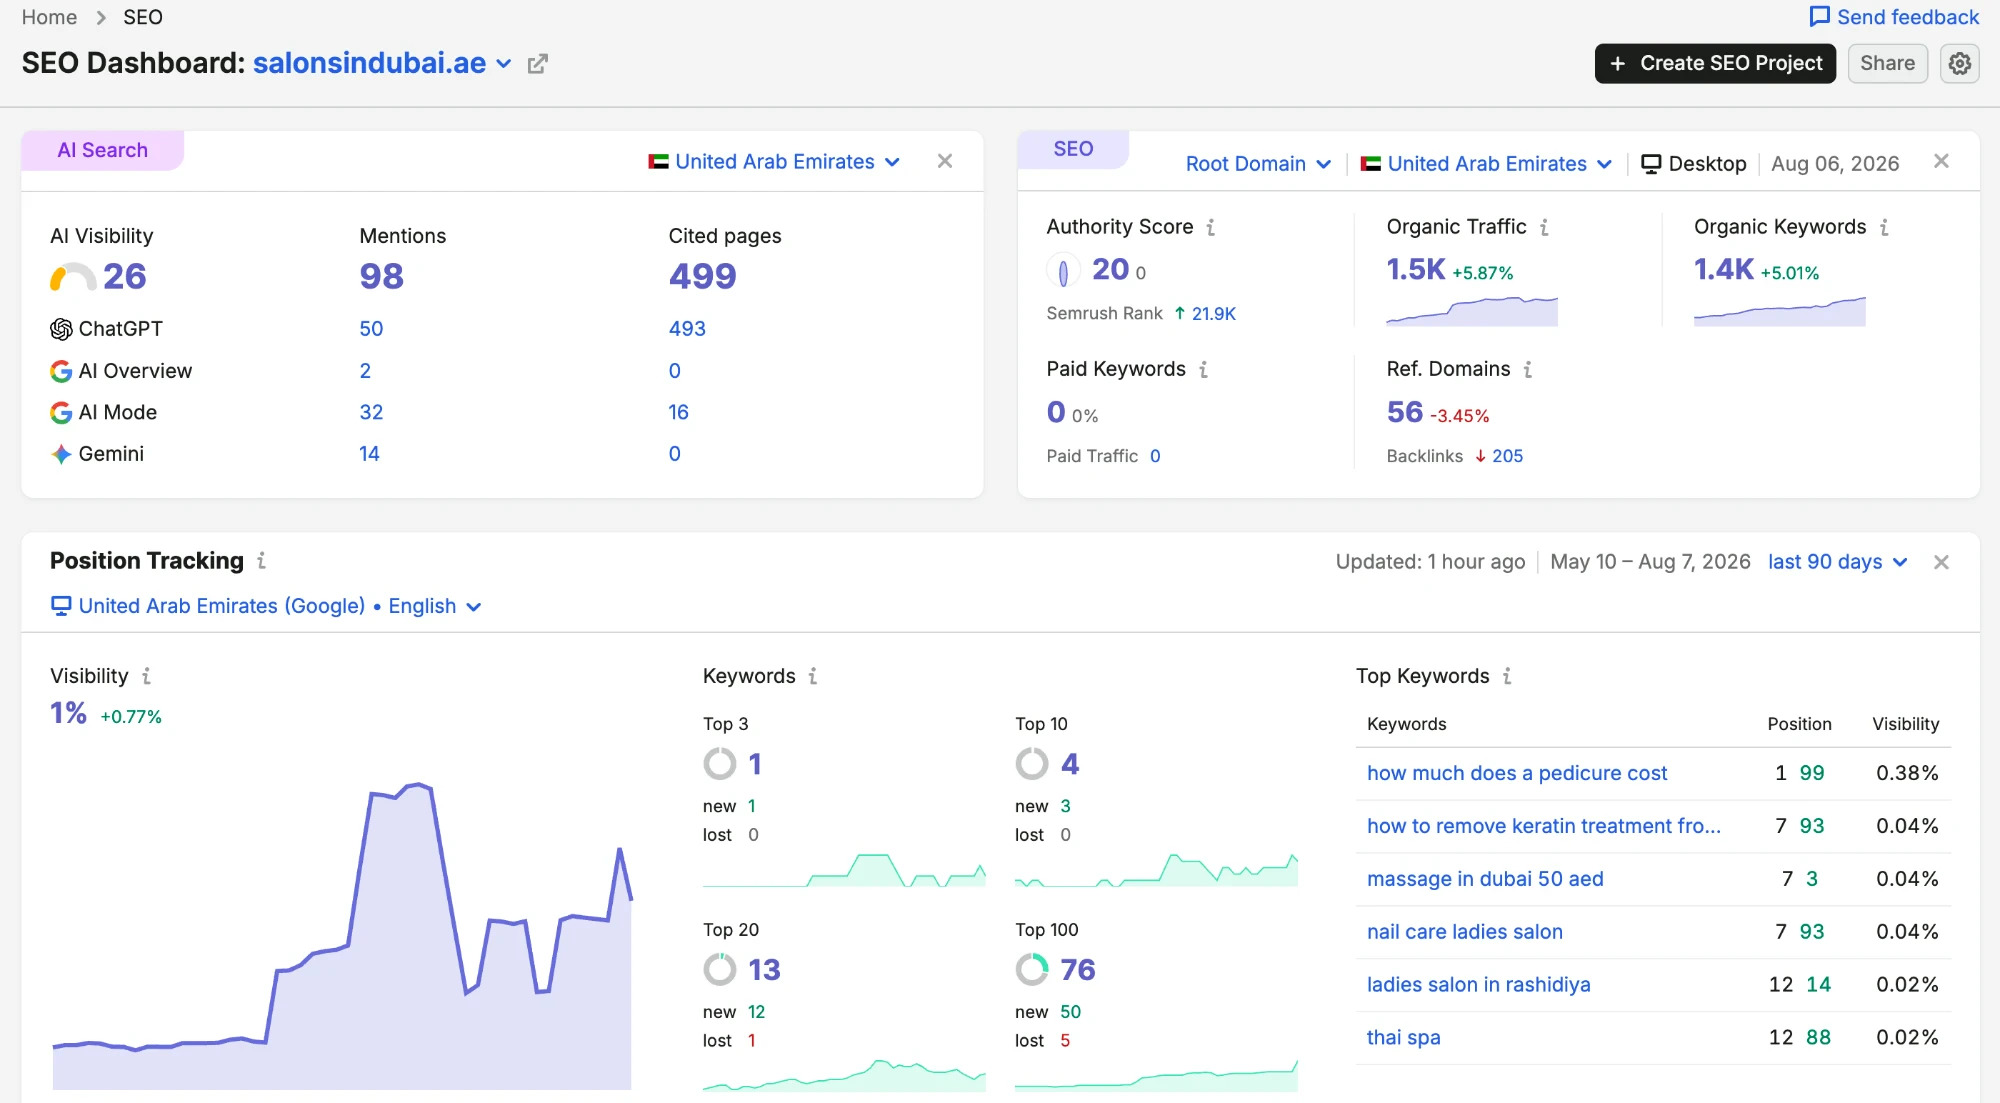2000x1103 pixels.
Task: Open Ref. Domains value 56
Action: pos(1404,412)
